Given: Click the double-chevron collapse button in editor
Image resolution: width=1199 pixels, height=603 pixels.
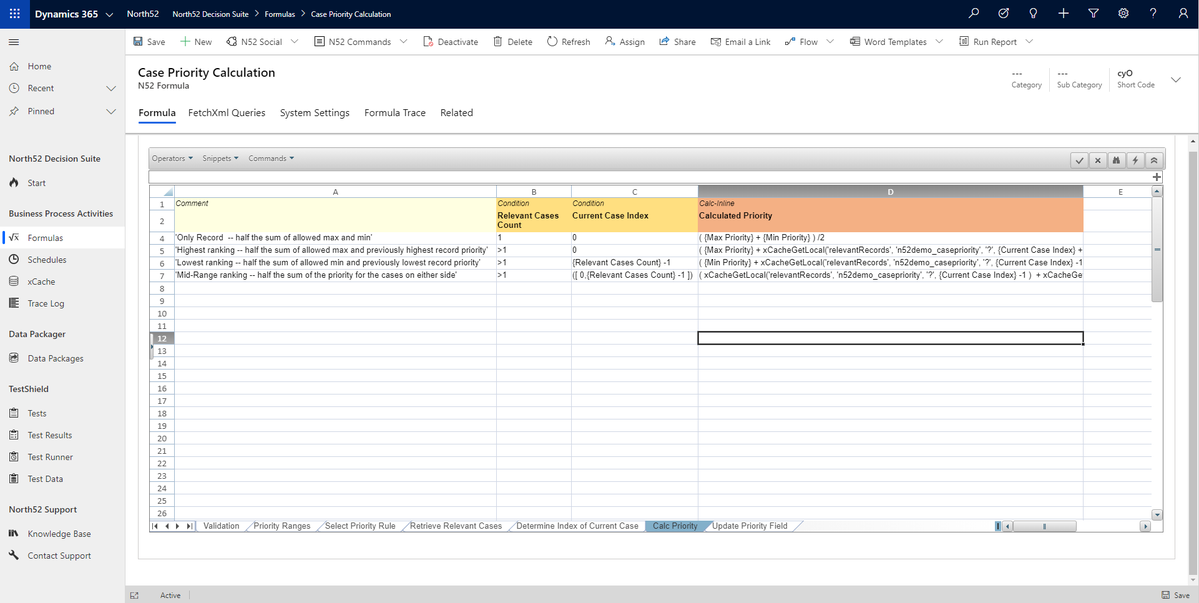Looking at the screenshot, I should coord(1154,160).
